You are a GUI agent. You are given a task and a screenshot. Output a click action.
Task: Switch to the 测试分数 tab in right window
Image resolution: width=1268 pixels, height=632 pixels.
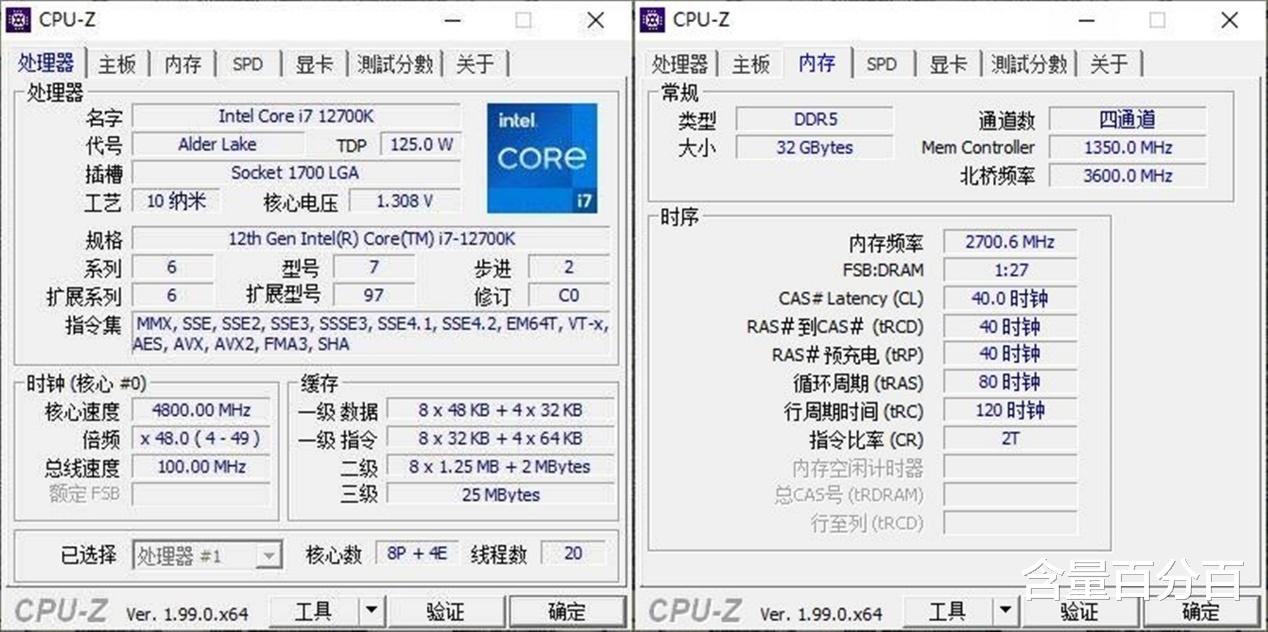(x=1028, y=63)
